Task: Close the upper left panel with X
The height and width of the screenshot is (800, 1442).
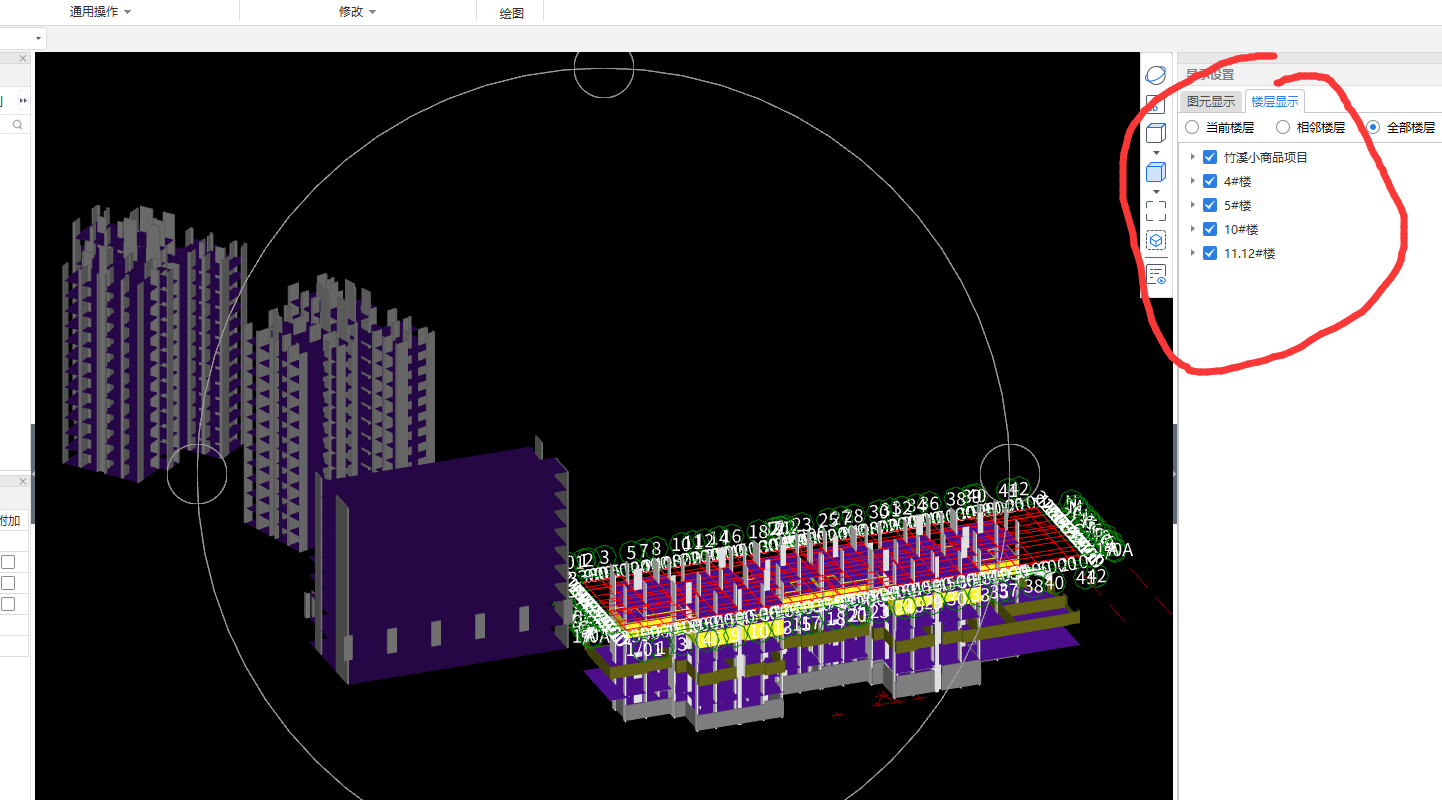Action: (23, 59)
